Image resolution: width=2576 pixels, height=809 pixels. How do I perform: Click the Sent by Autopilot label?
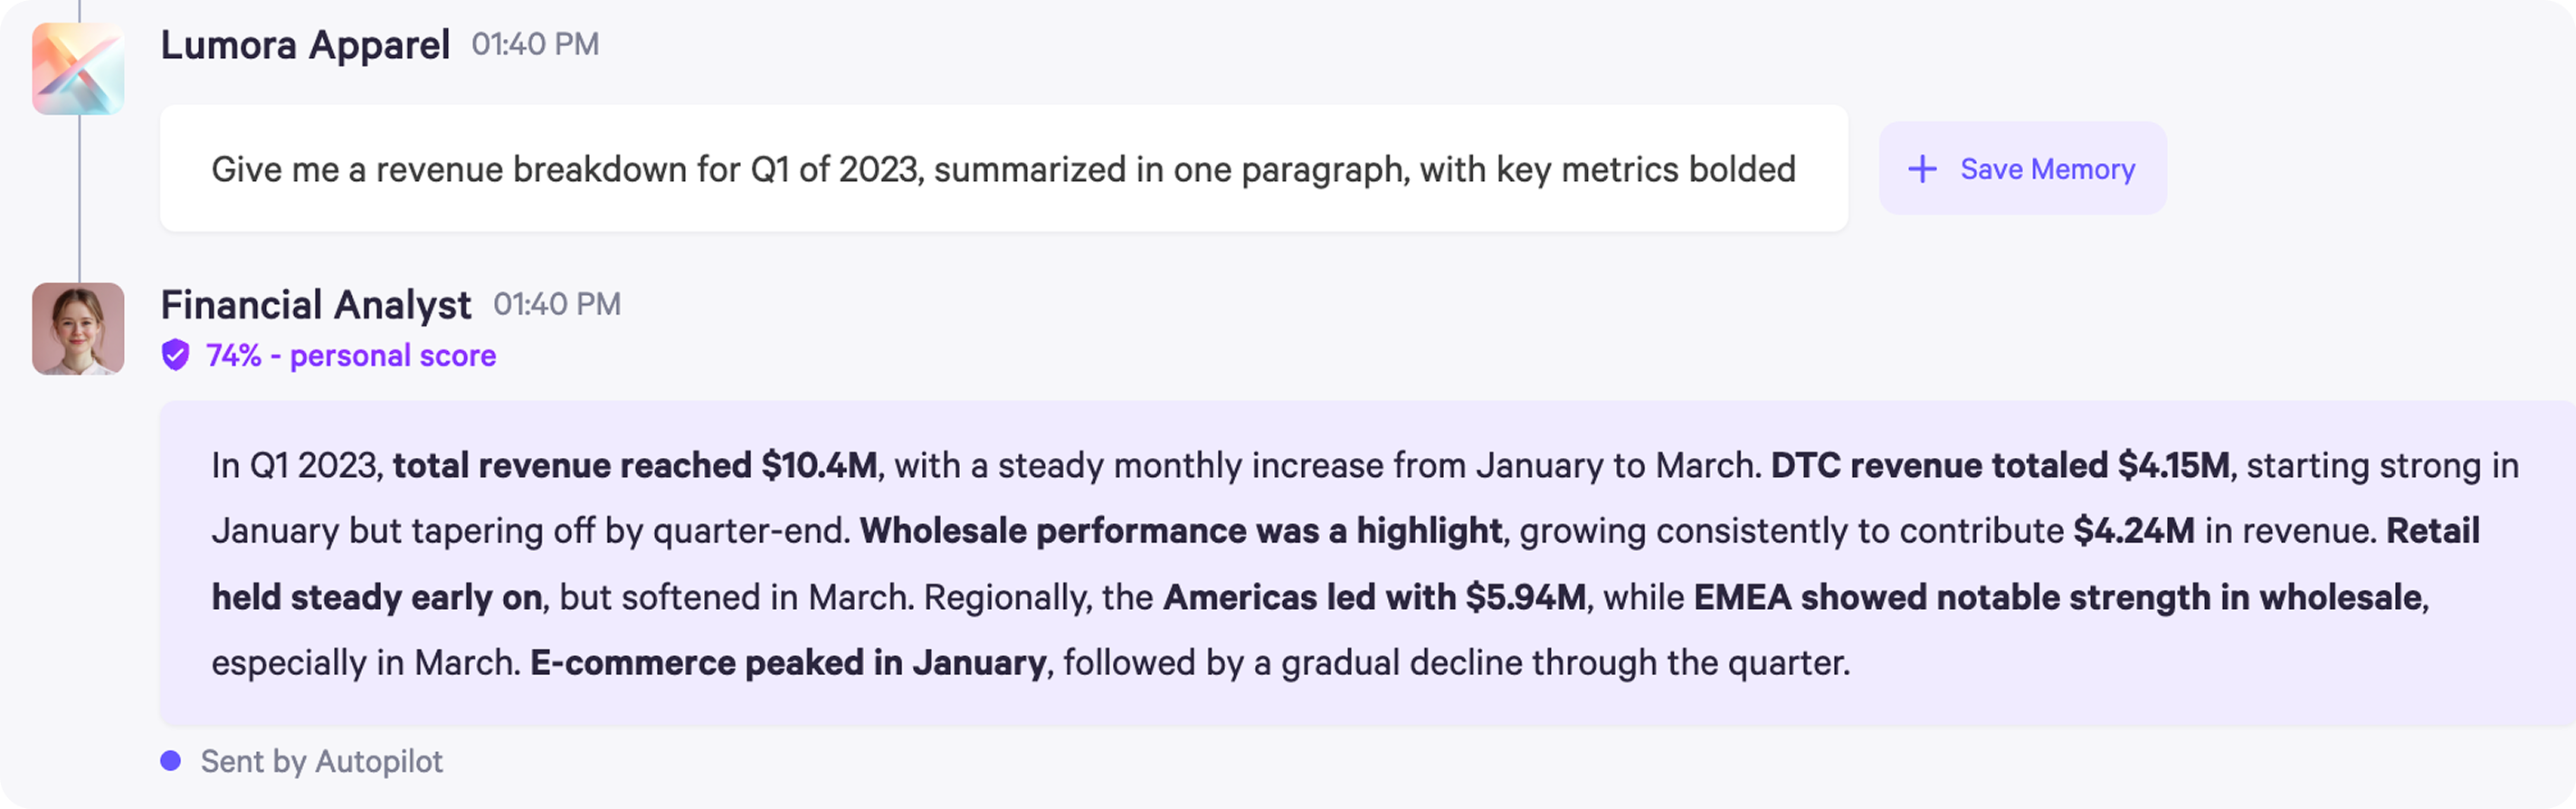321,761
